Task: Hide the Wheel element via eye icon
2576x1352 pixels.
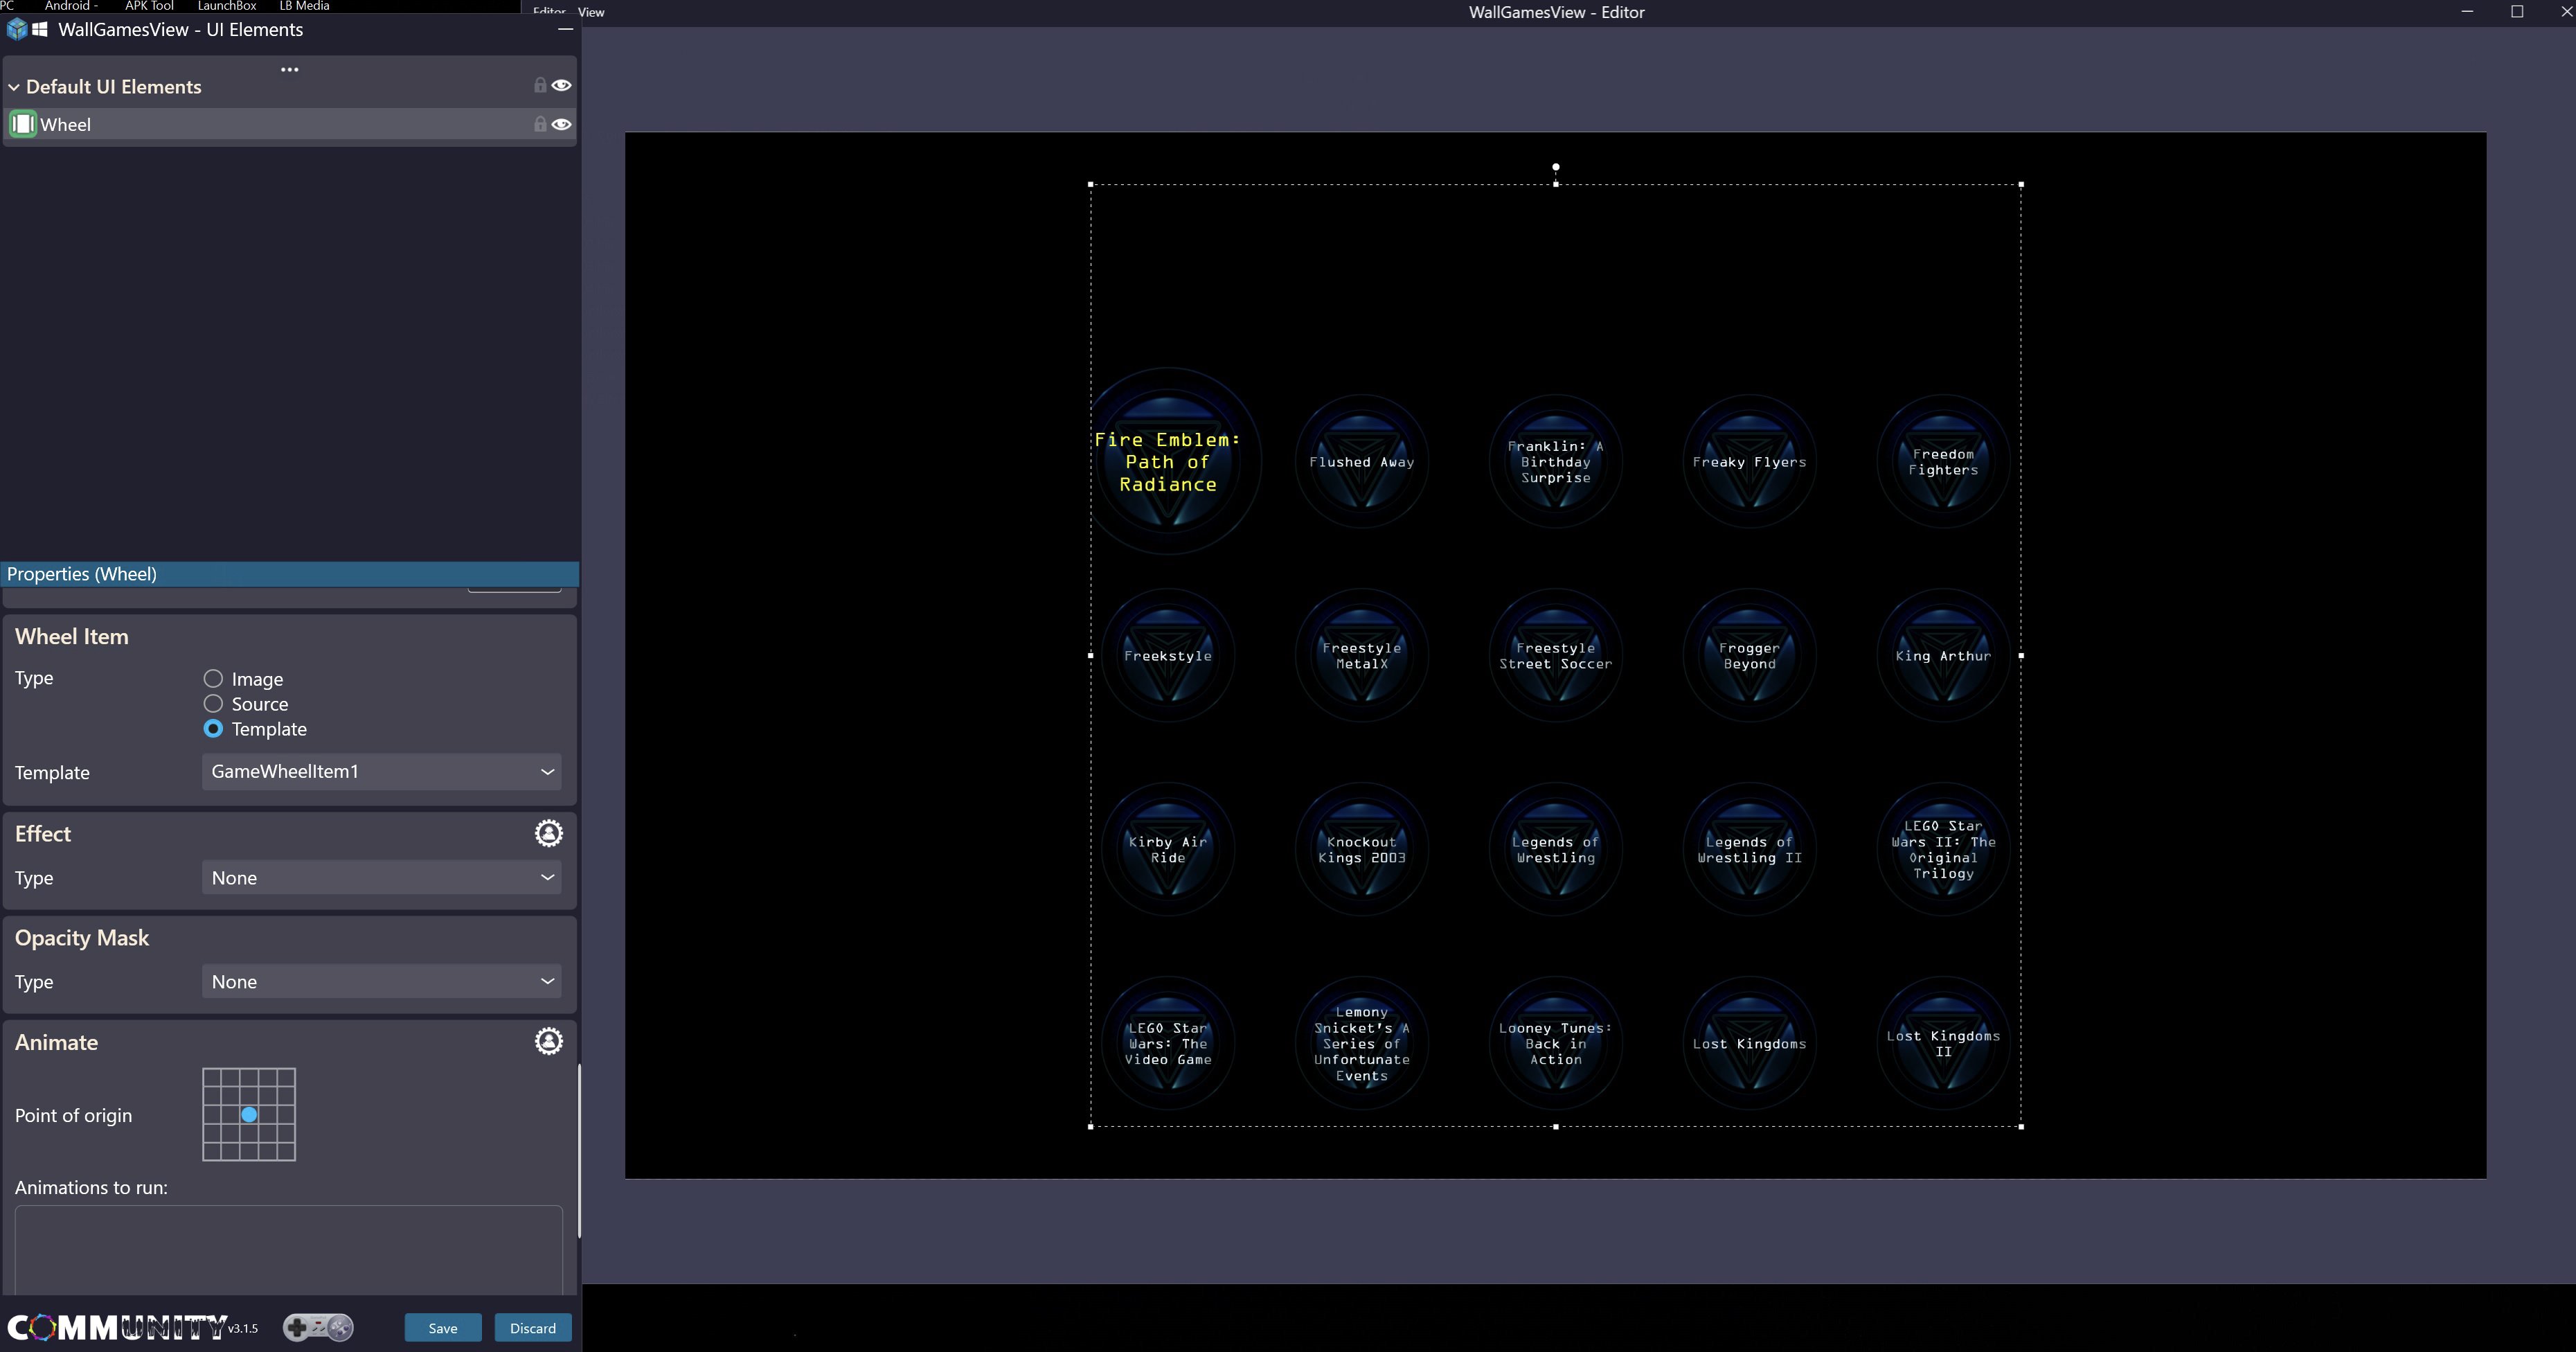Action: click(562, 124)
